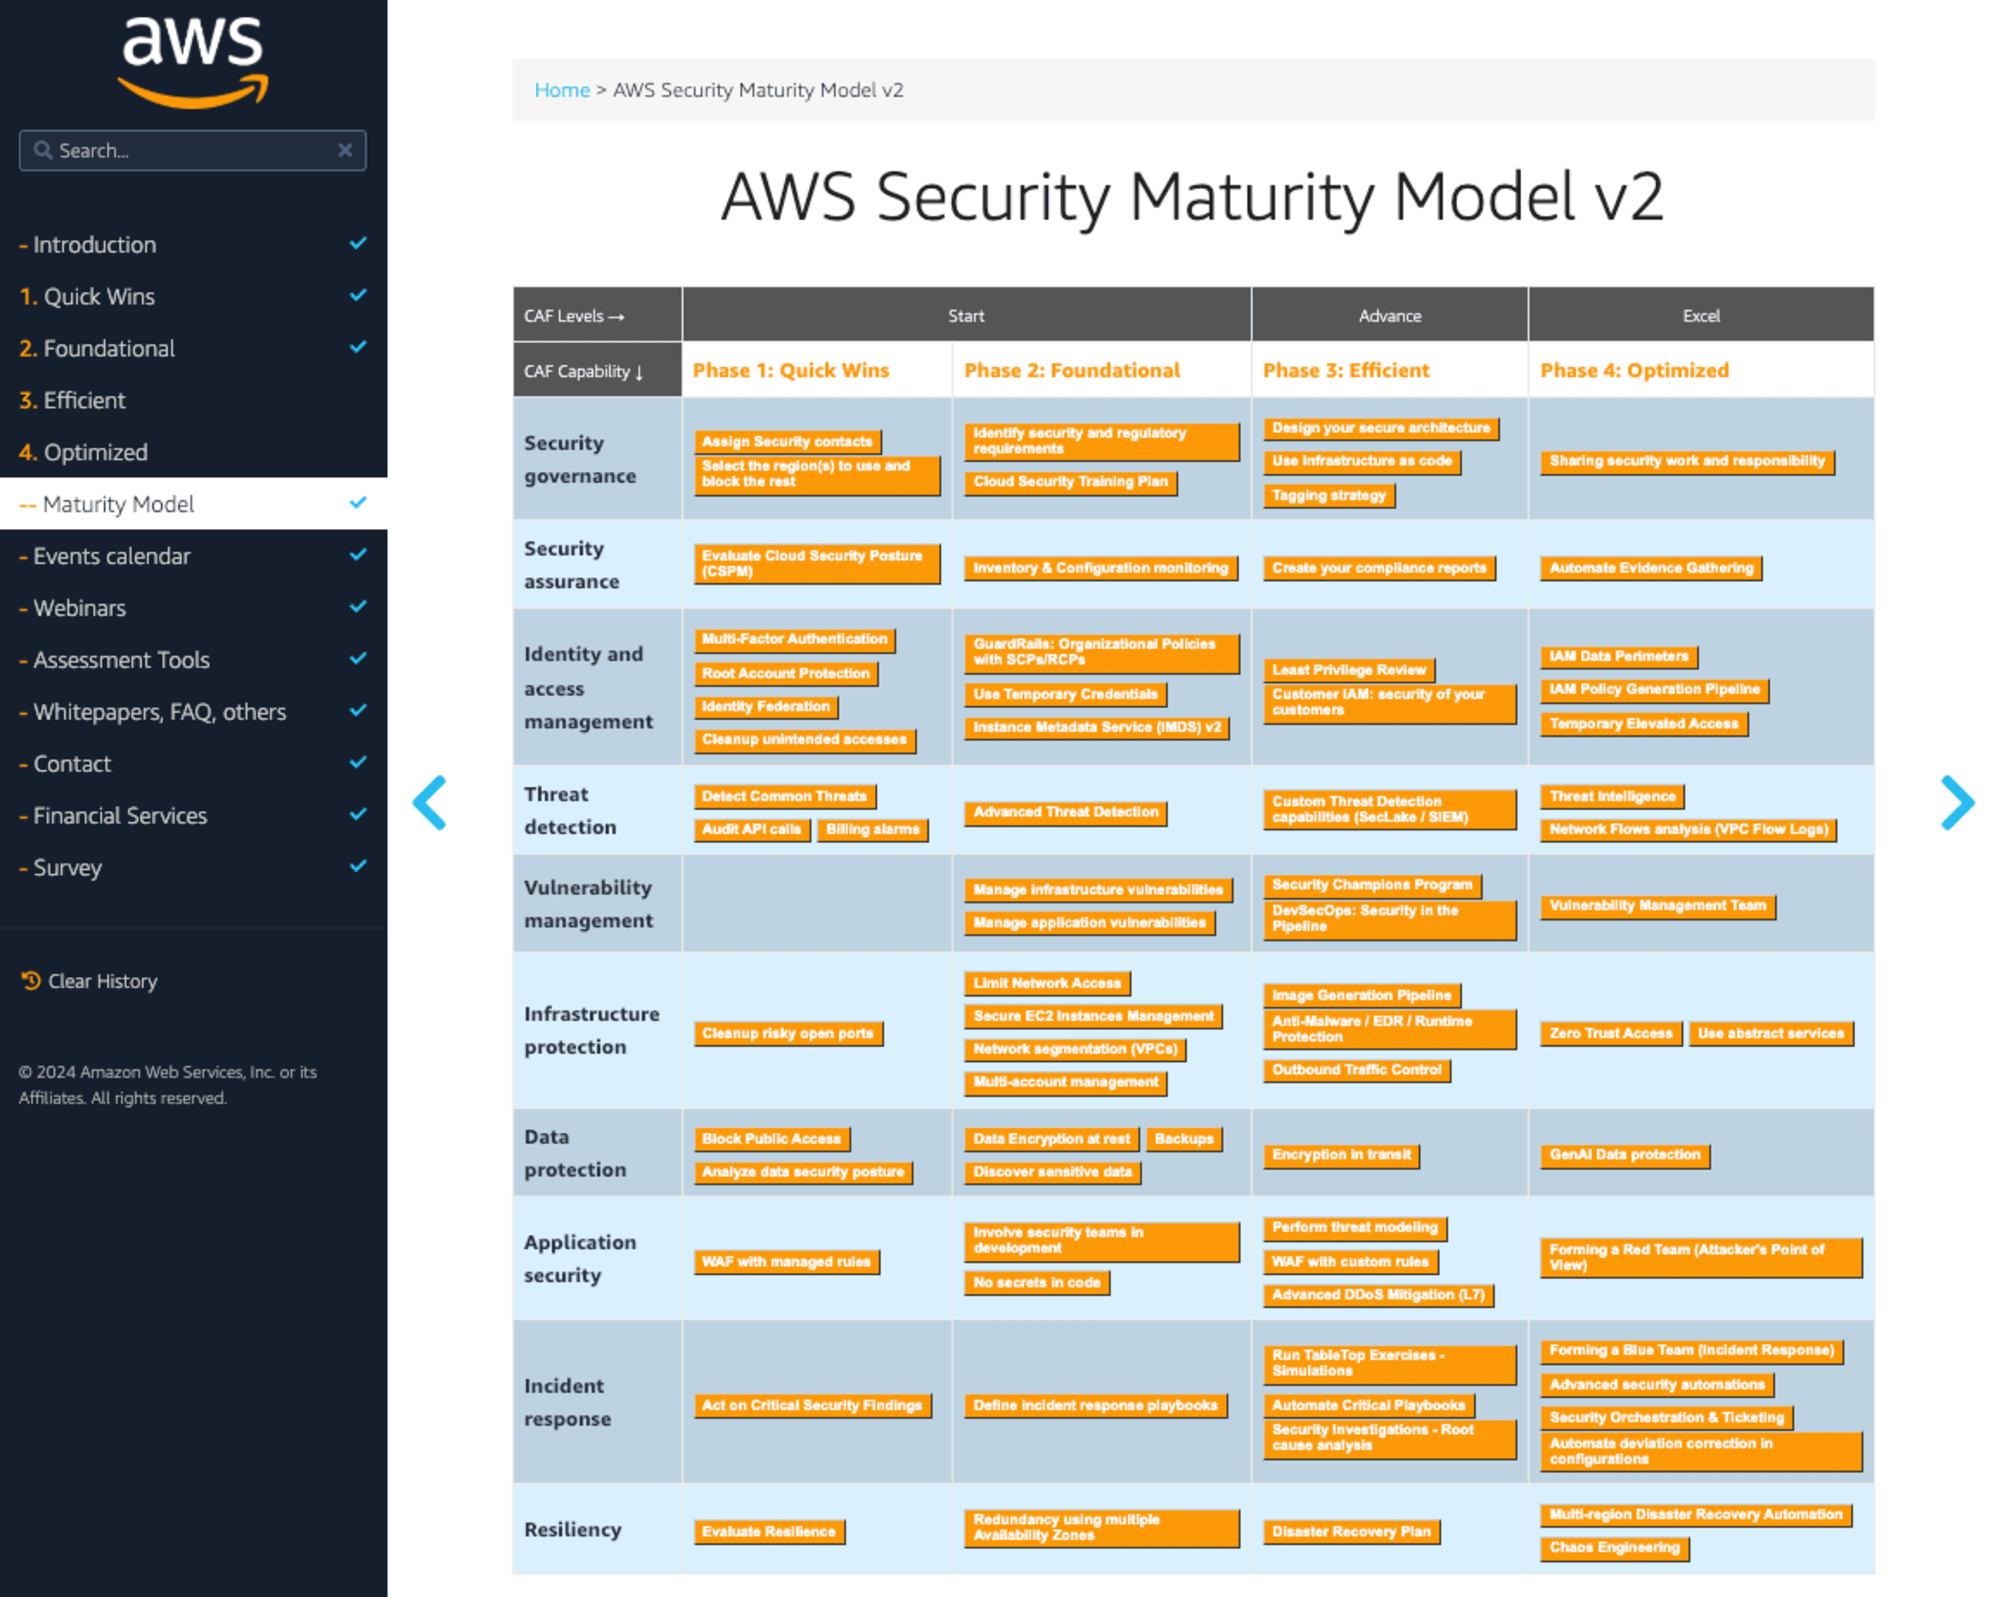Open Disaster Recovery Plan item
Viewport: 2000px width, 1597px height.
point(1351,1532)
